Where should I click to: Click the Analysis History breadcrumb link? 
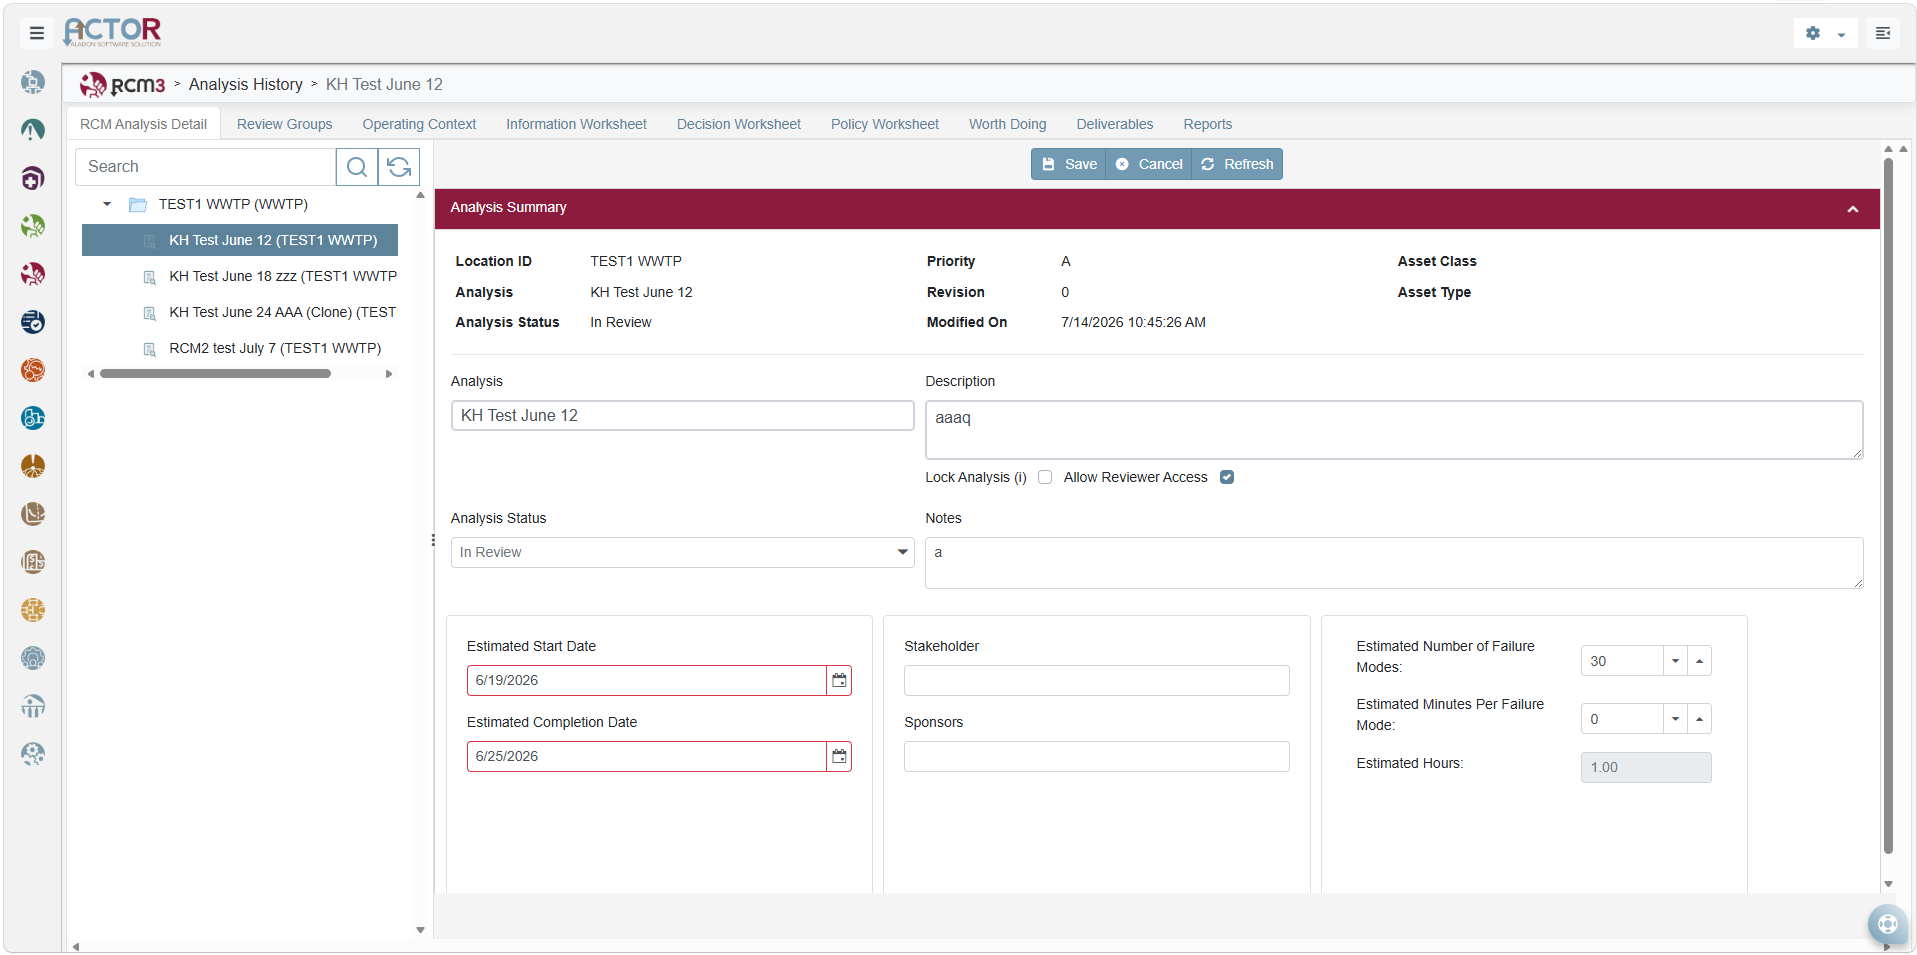coord(245,84)
